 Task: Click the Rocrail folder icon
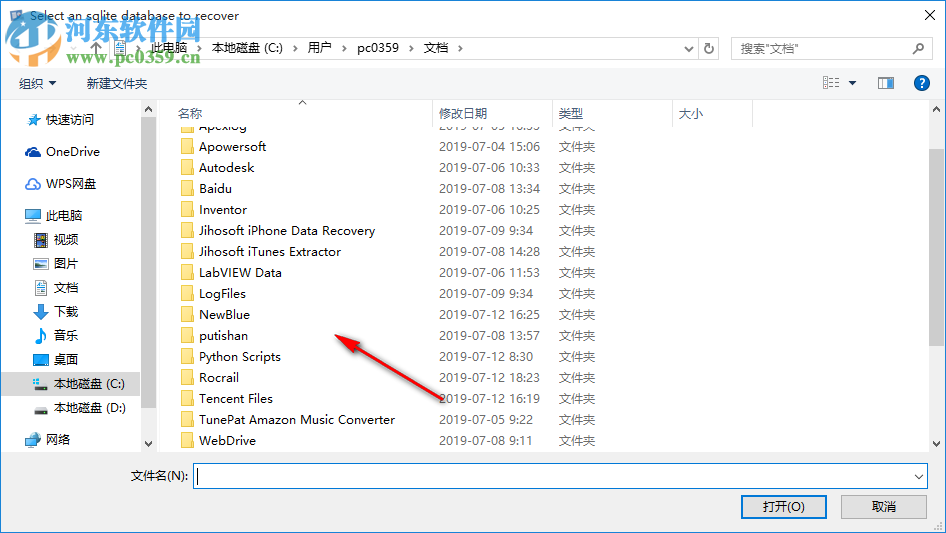188,378
